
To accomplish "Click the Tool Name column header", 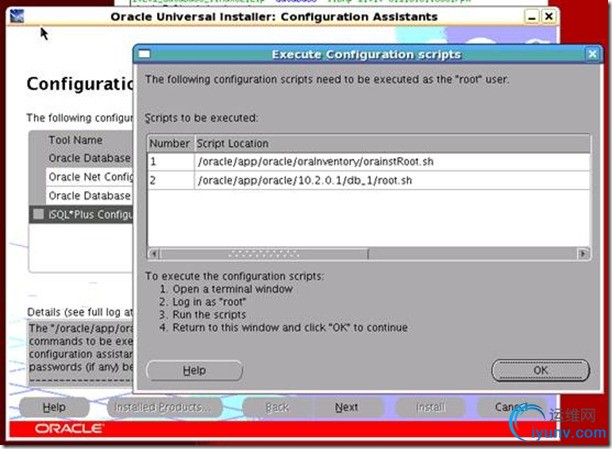I will (x=89, y=140).
